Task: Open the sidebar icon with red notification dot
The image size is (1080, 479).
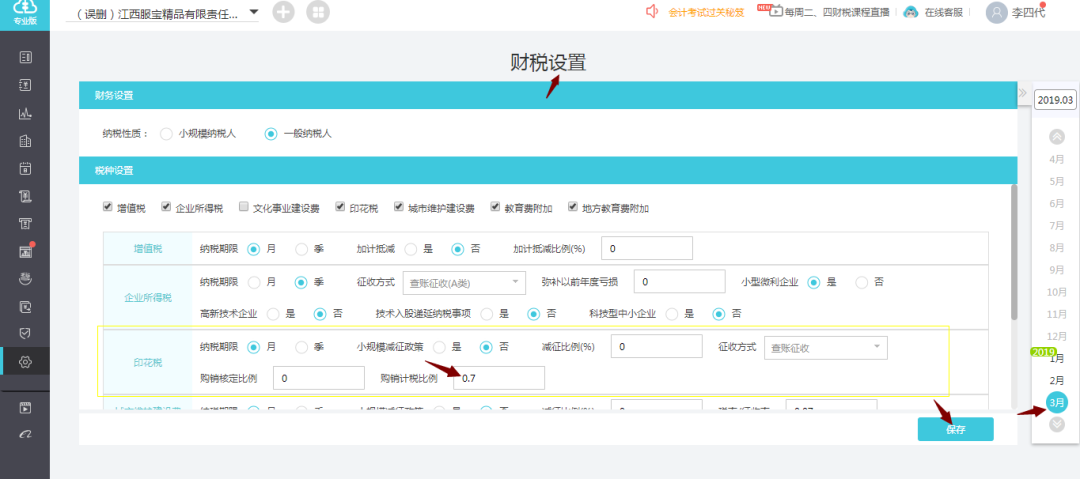Action: (25, 252)
